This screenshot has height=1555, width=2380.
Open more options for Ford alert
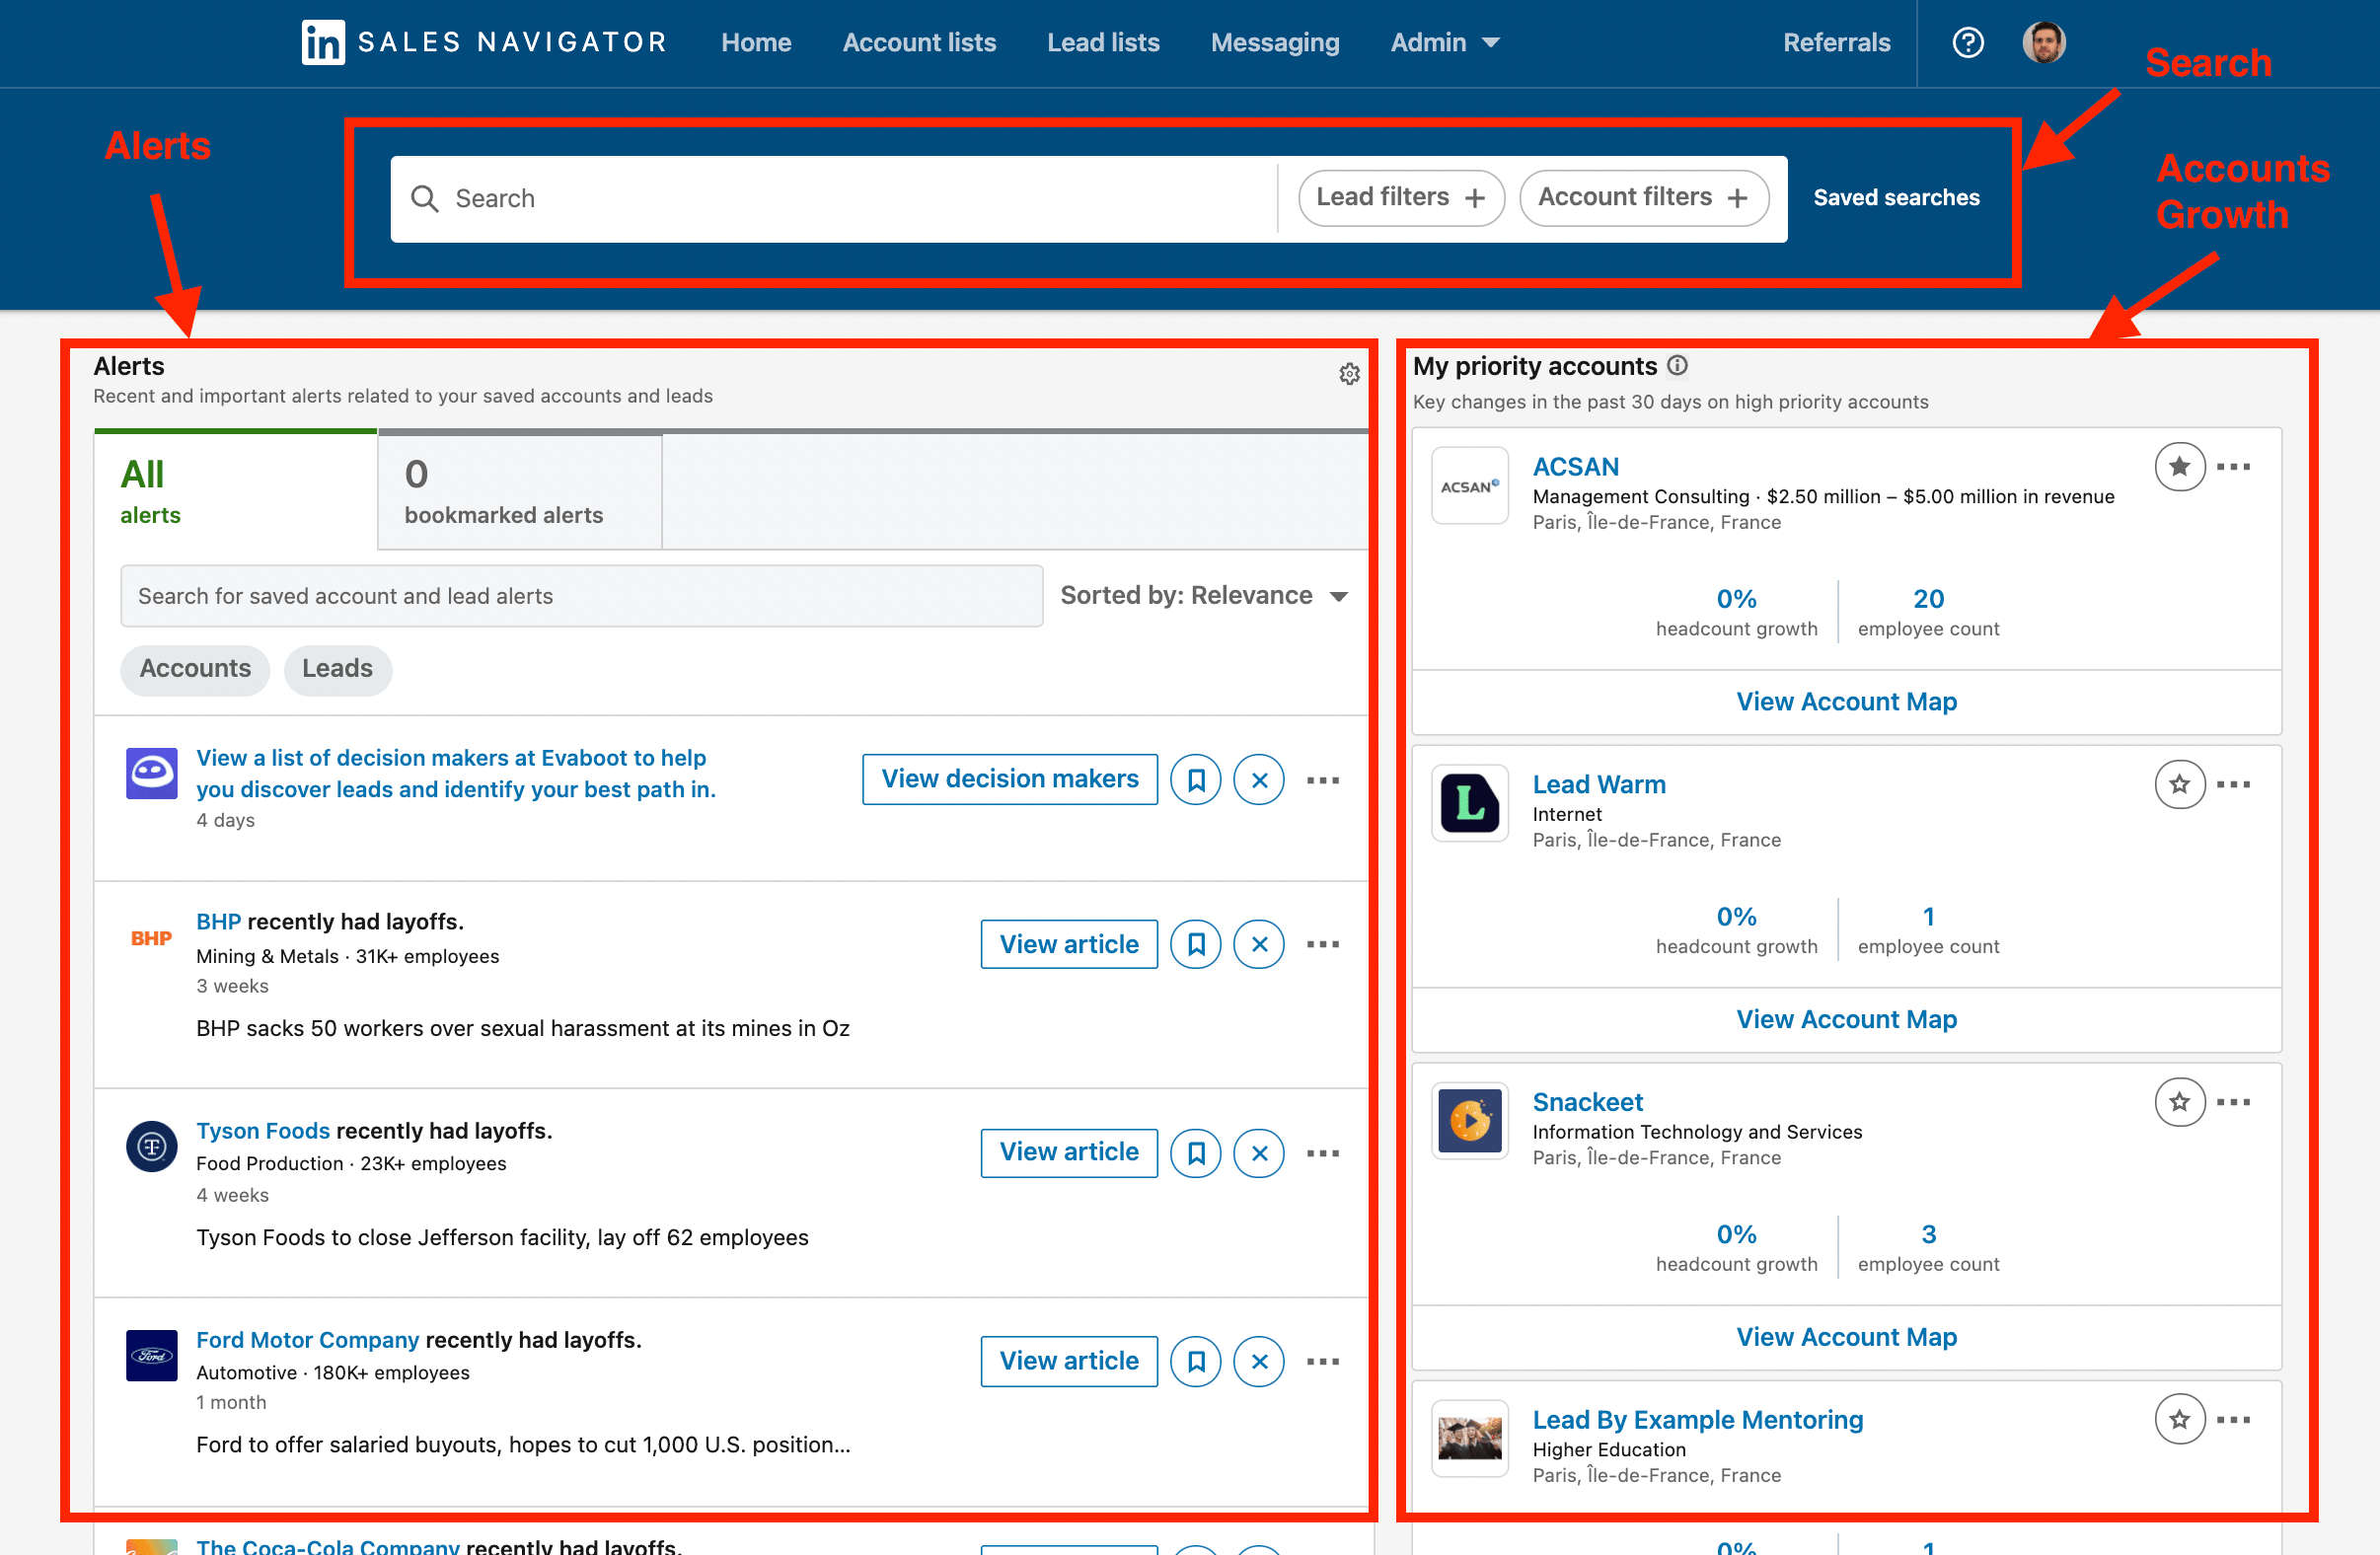tap(1322, 1361)
